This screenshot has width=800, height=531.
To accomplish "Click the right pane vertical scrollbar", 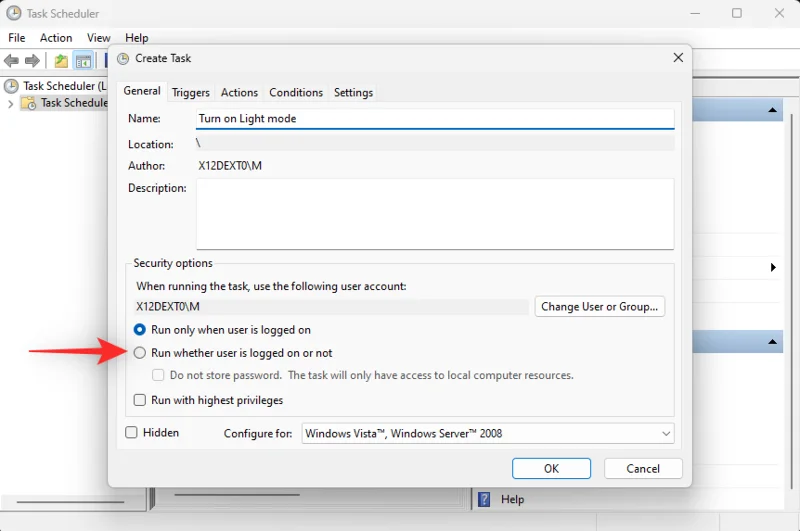I will coord(791,301).
